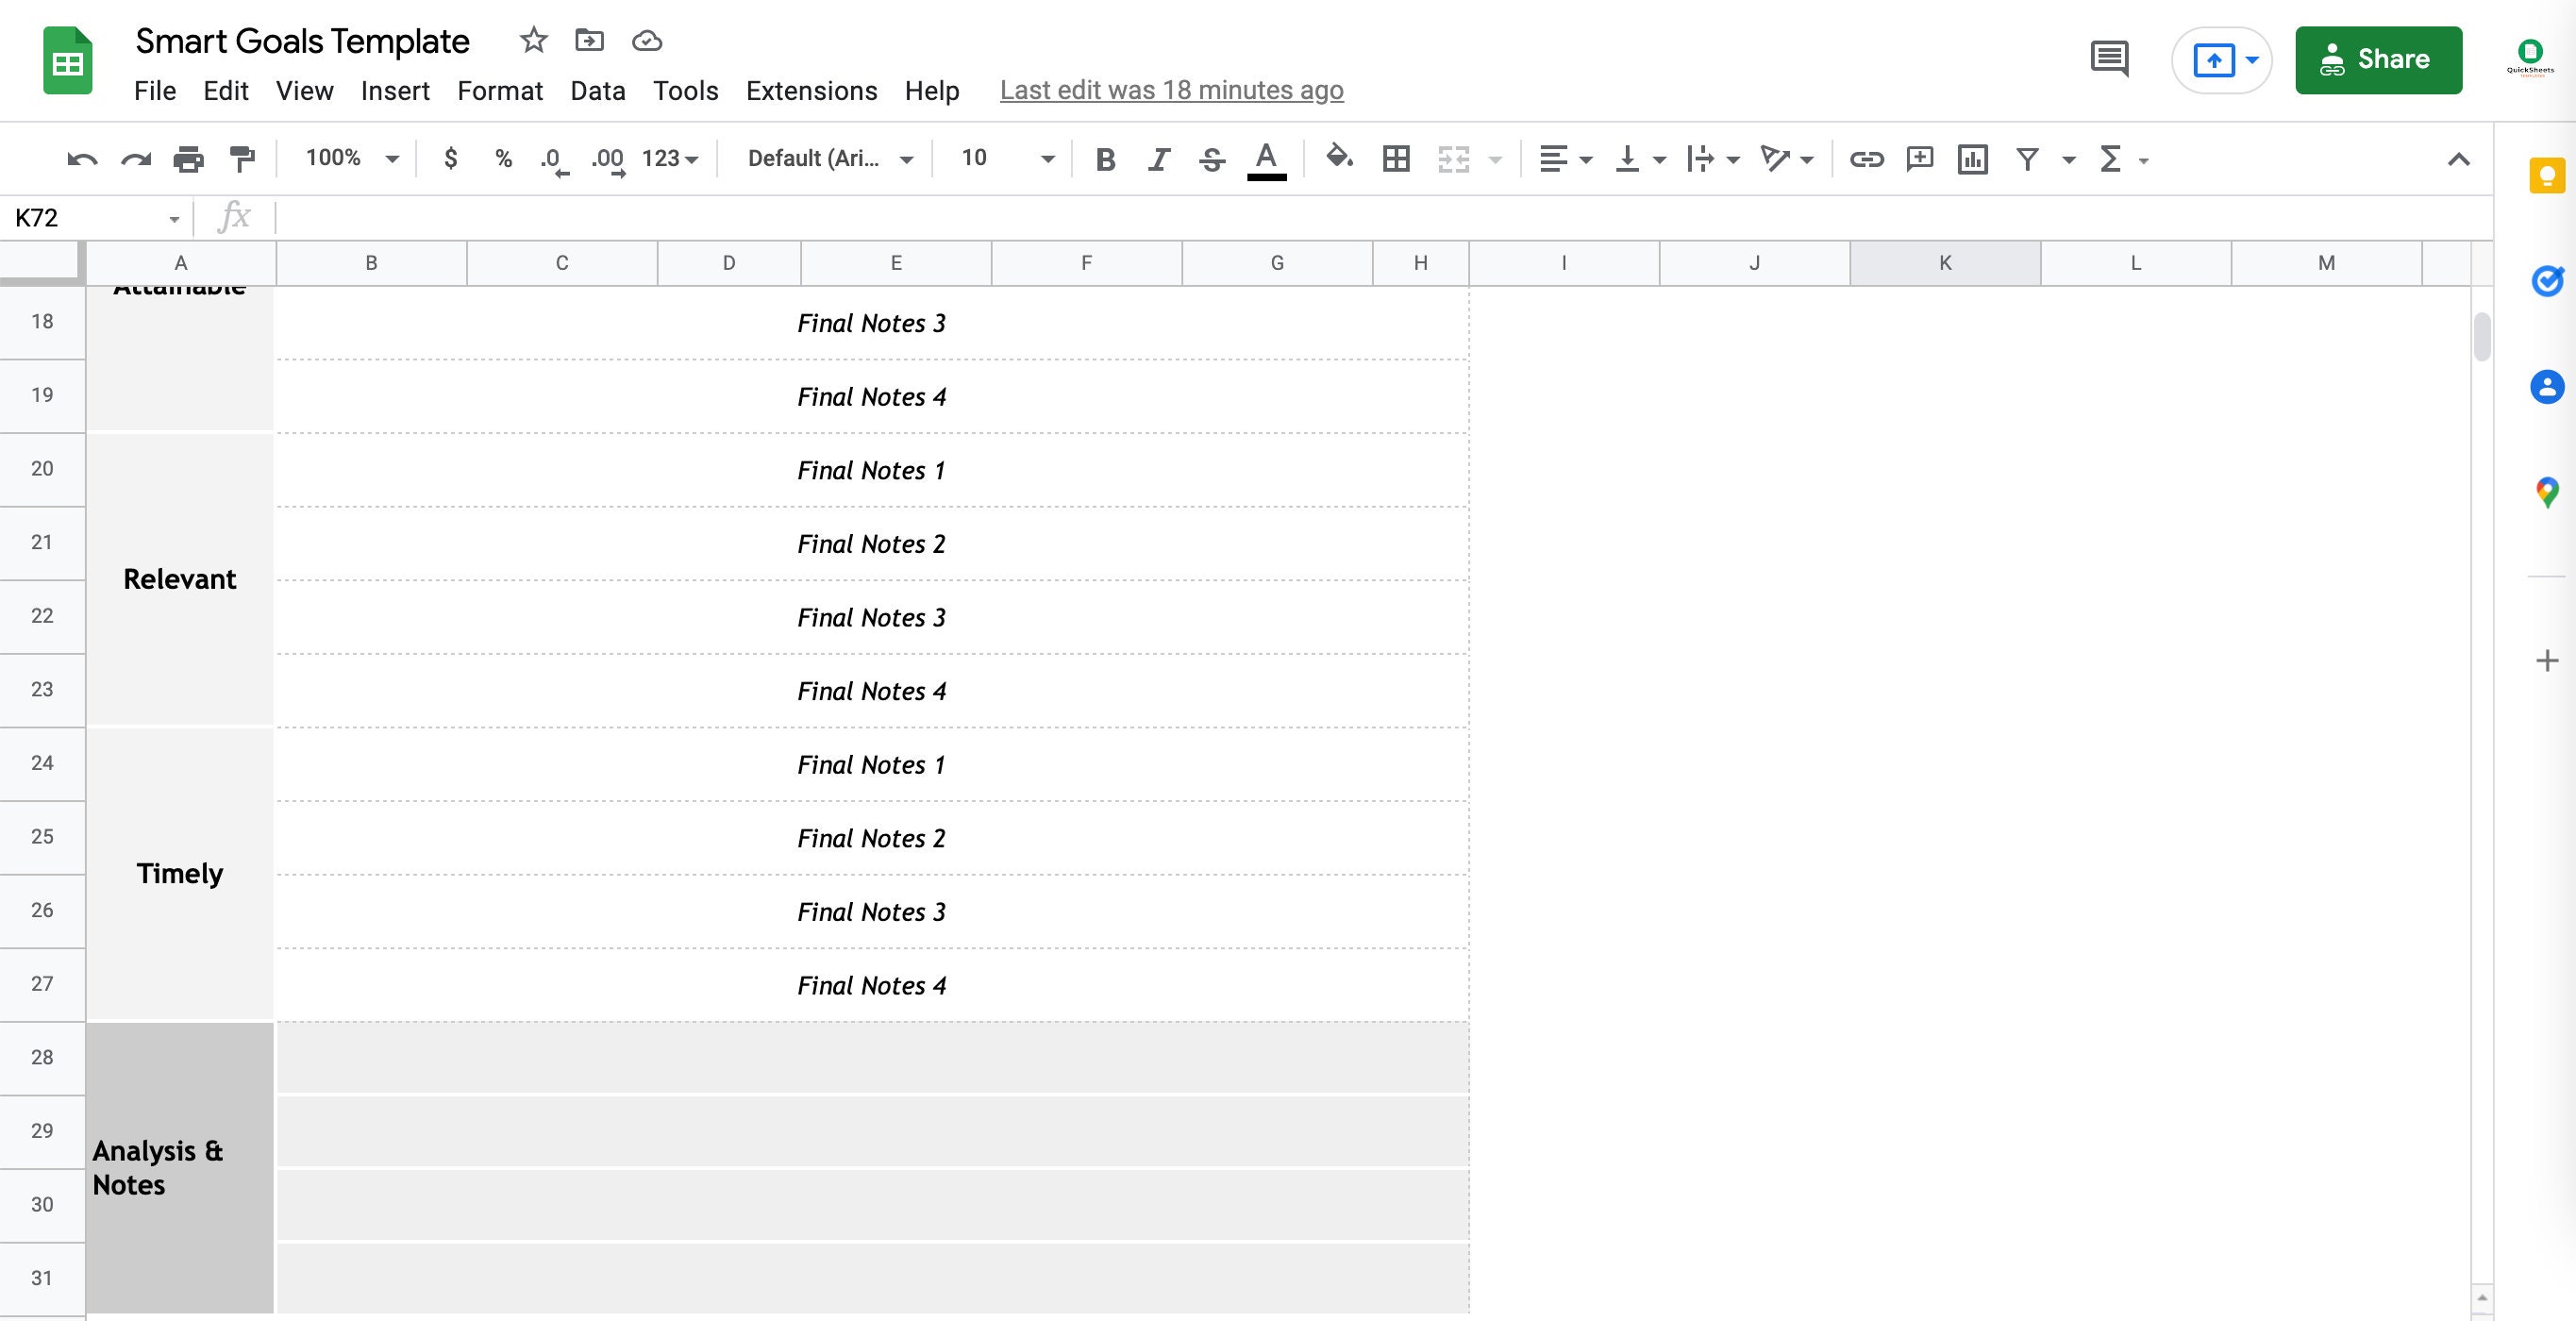Open the text color picker

tap(1265, 158)
